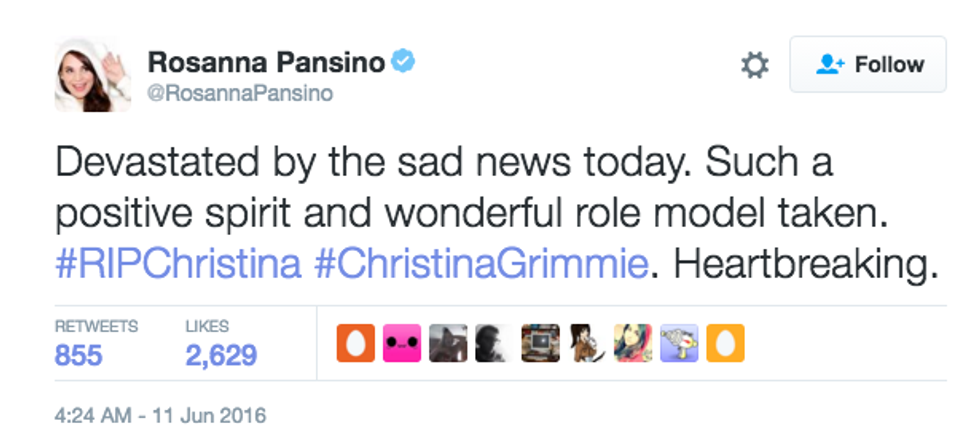The width and height of the screenshot is (980, 445).
Task: Open the @RosannaPansino handle link
Action: pos(241,94)
